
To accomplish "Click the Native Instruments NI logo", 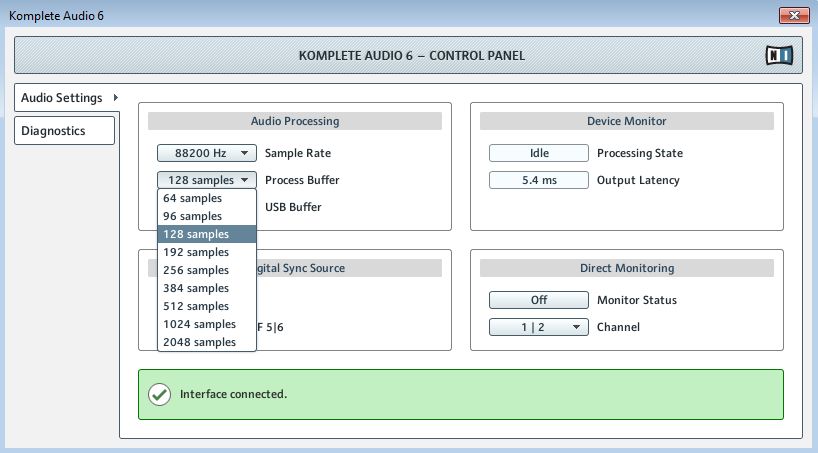I will coord(779,55).
